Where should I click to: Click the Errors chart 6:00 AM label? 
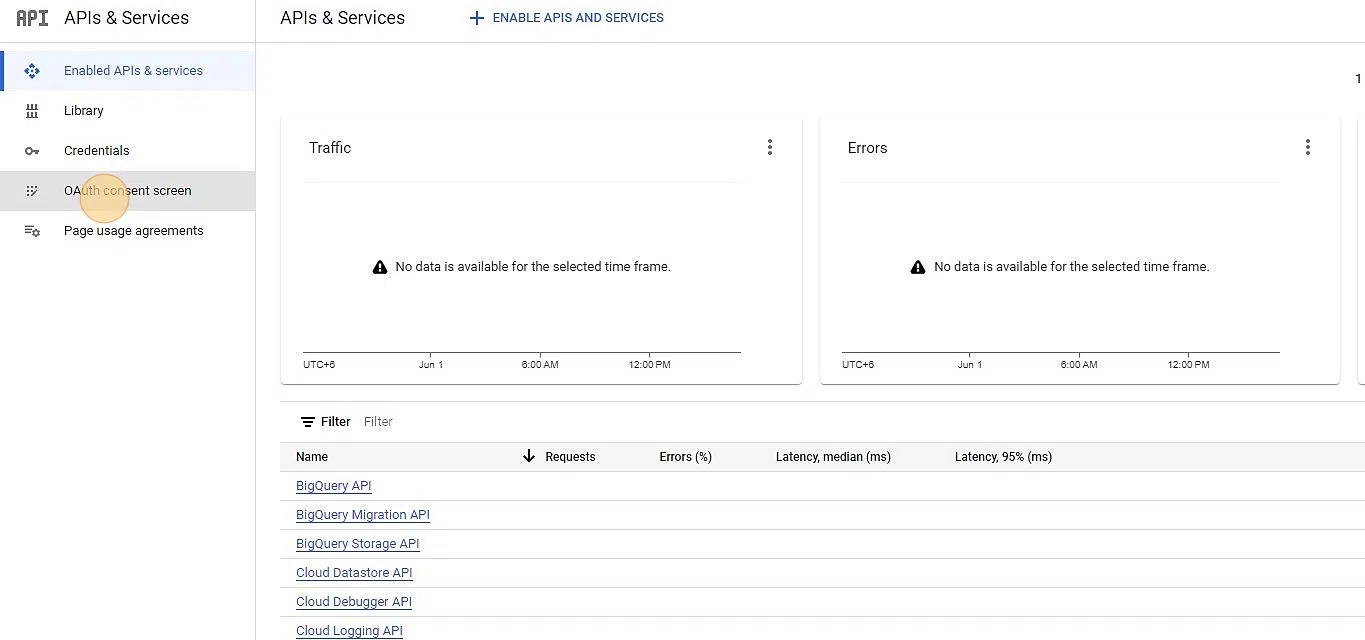coord(1079,365)
